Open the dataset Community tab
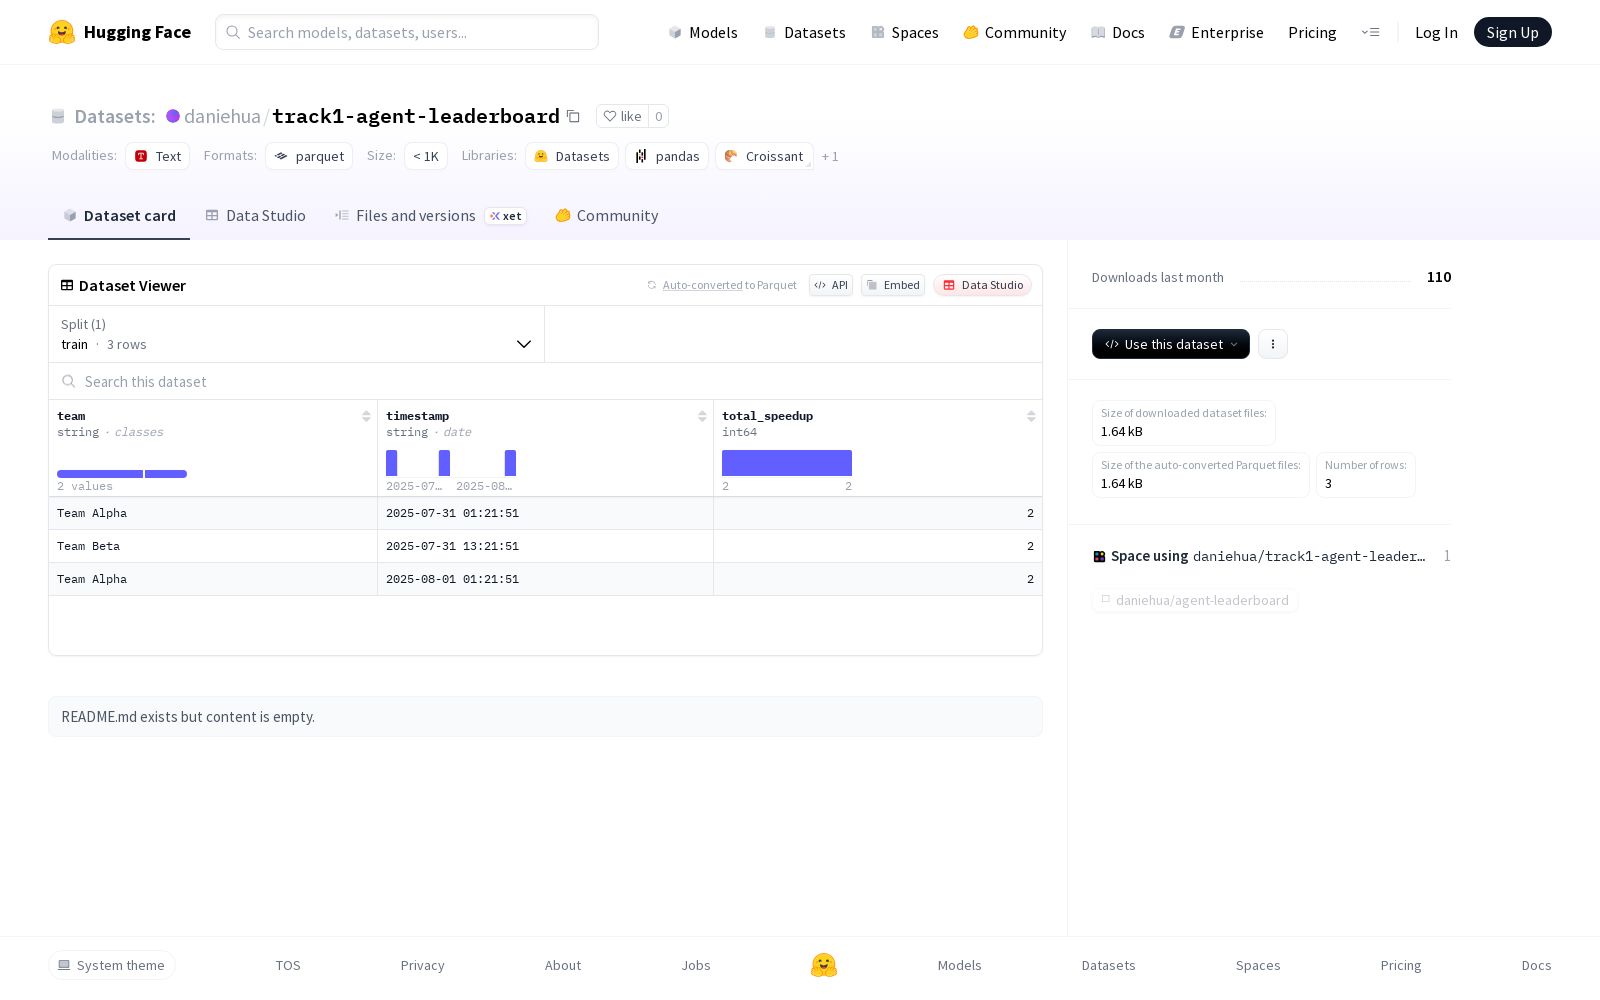The height and width of the screenshot is (1000, 1600). click(607, 216)
